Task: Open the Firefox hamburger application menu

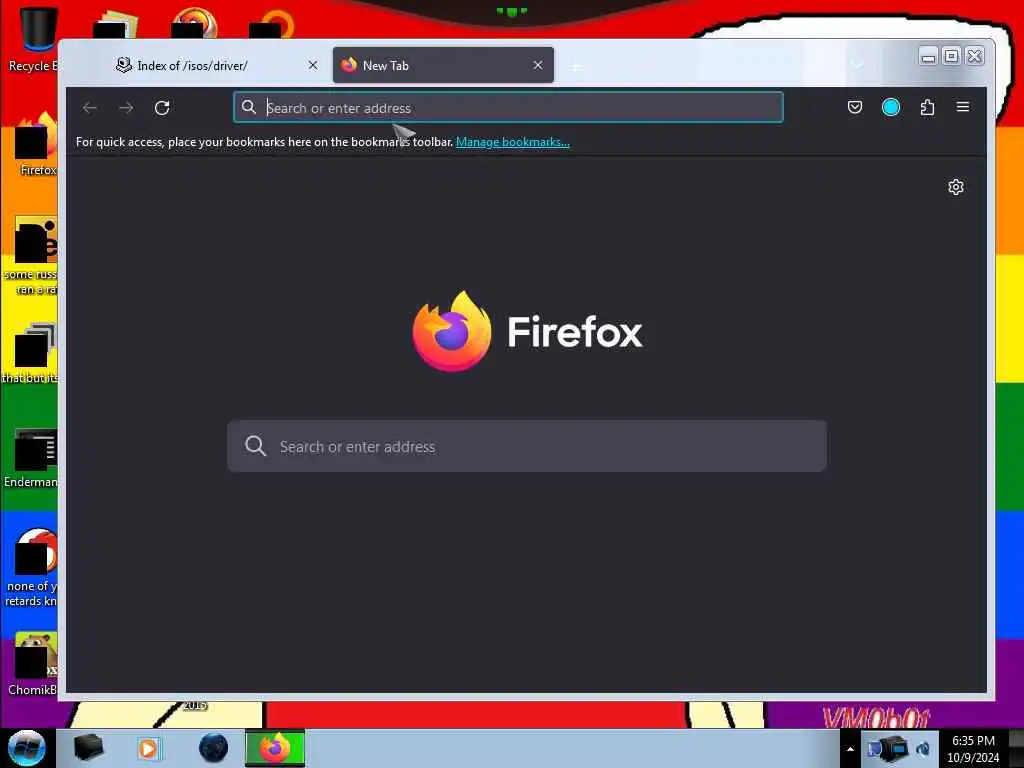Action: click(x=963, y=107)
